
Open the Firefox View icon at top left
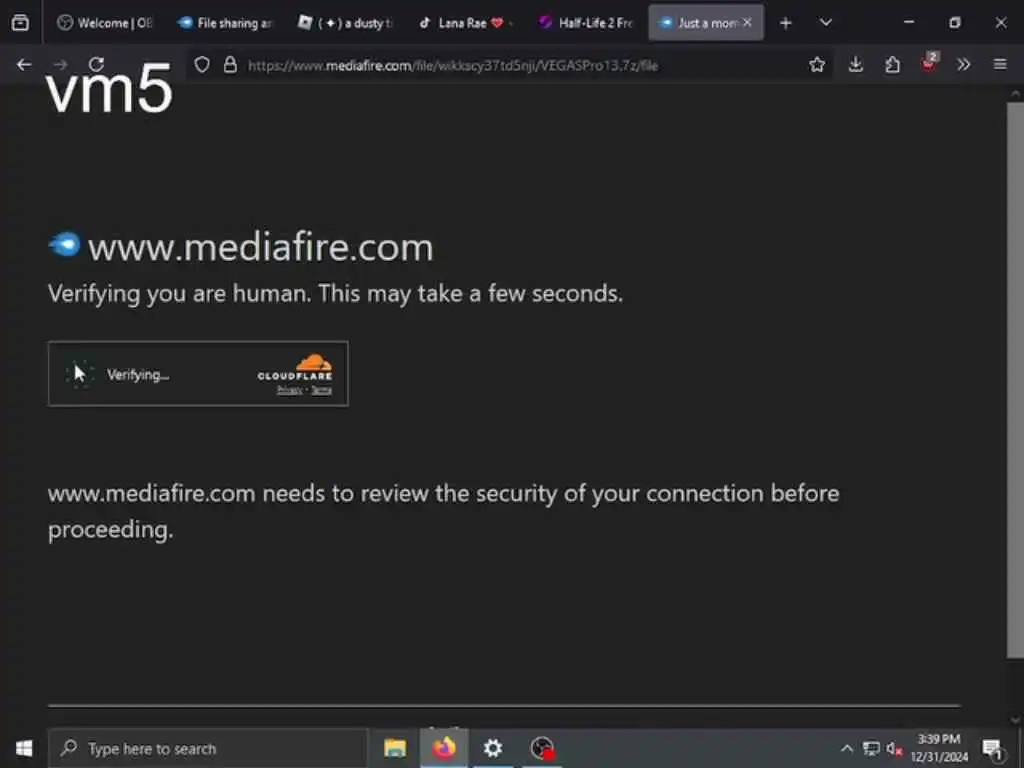pyautogui.click(x=20, y=23)
